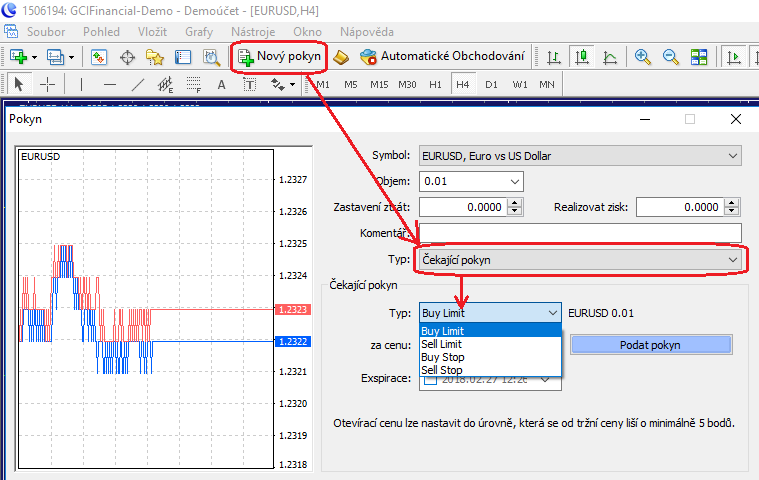The height and width of the screenshot is (480, 759).
Task: Open the Pohled menu
Action: coord(101,32)
